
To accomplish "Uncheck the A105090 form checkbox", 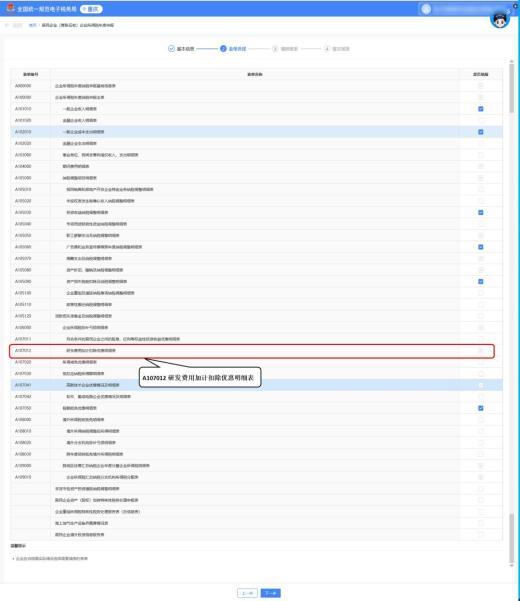I will (481, 281).
